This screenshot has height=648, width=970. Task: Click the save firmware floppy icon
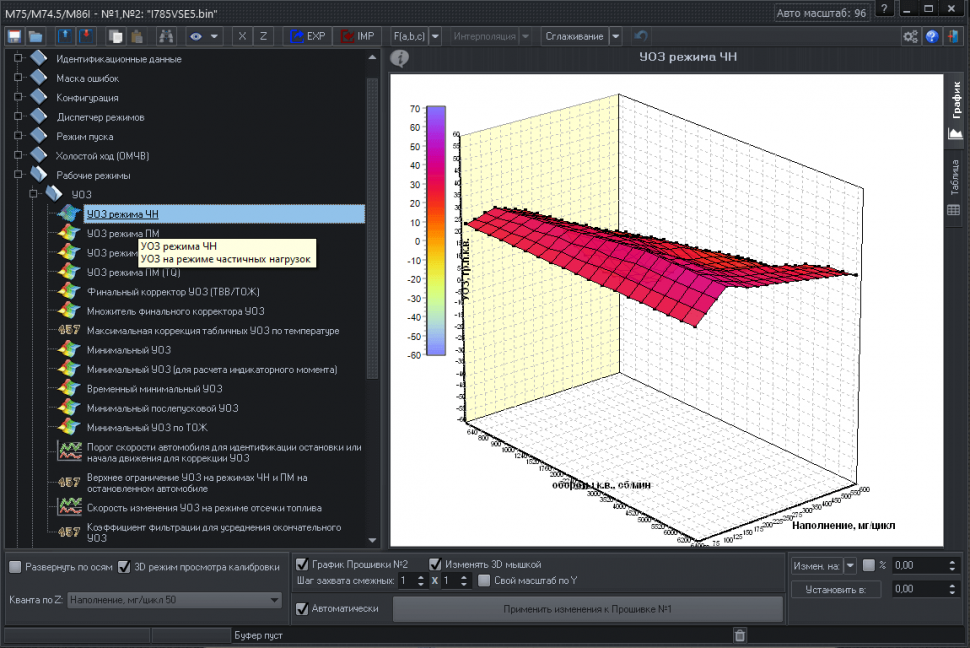[15, 36]
